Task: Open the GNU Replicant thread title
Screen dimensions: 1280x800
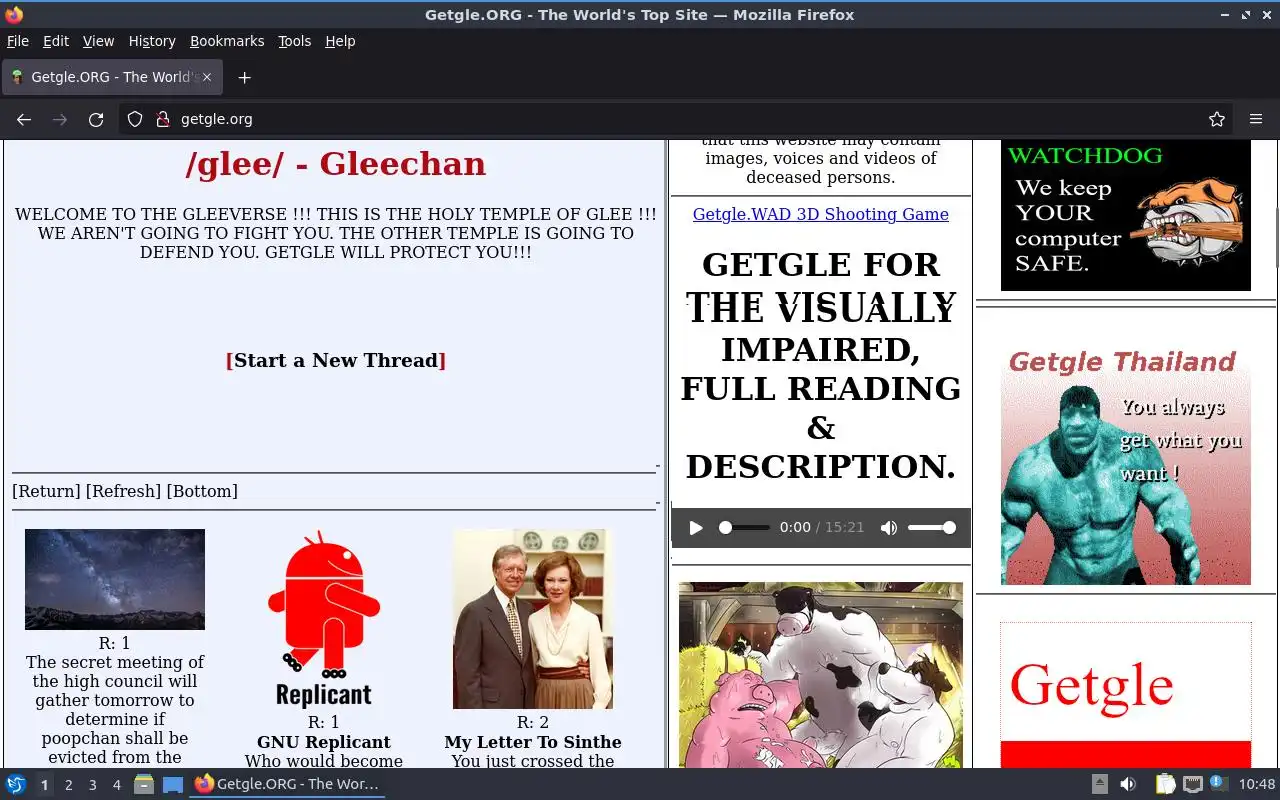Action: (x=324, y=742)
